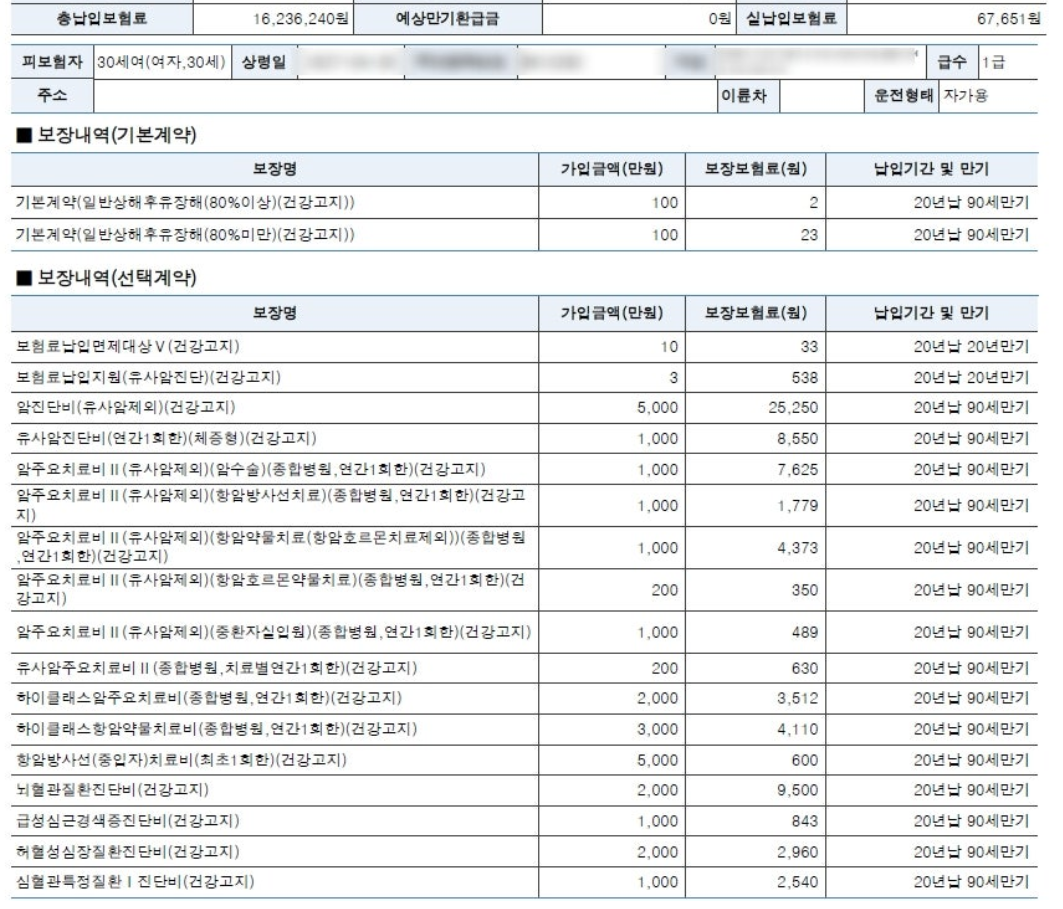1063x909 pixels.
Task: Select the "유사암주요치료비Ⅱ" coverage row name
Action: tap(217, 668)
